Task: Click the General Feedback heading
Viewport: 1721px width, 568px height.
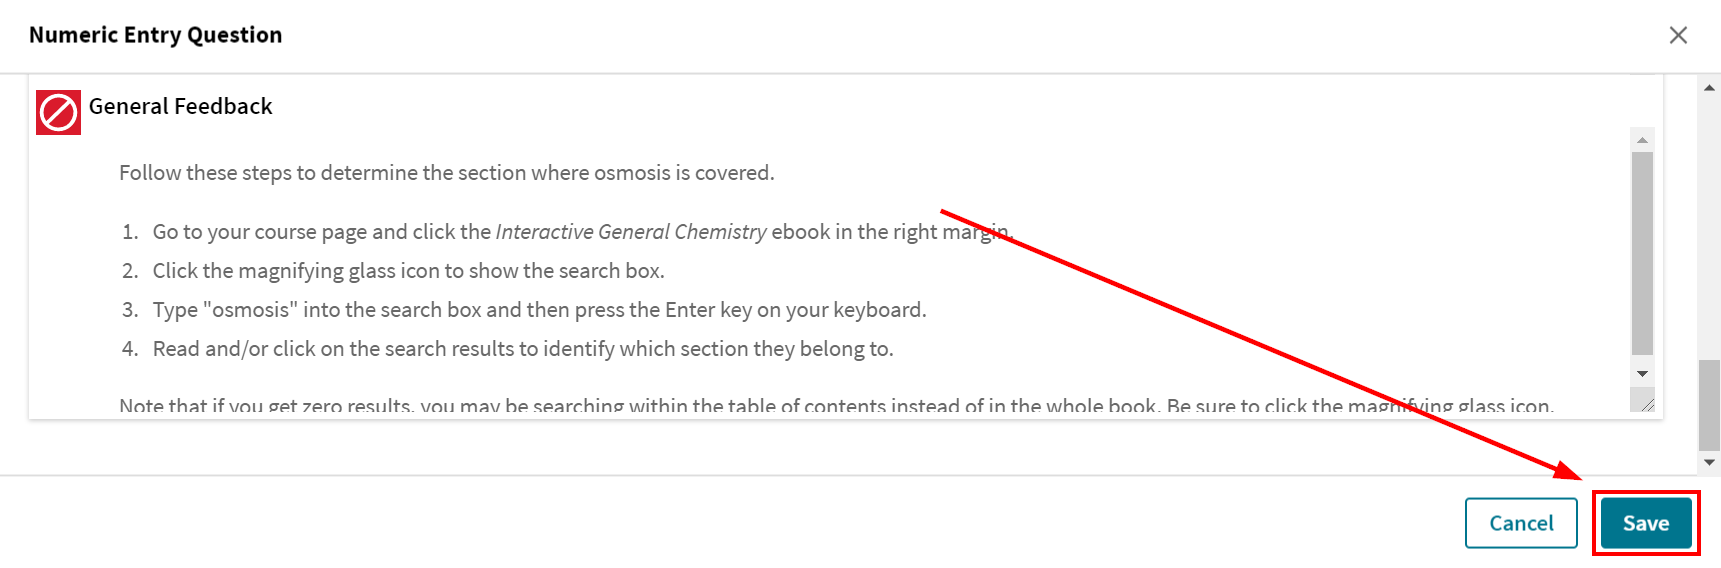Action: coord(181,106)
